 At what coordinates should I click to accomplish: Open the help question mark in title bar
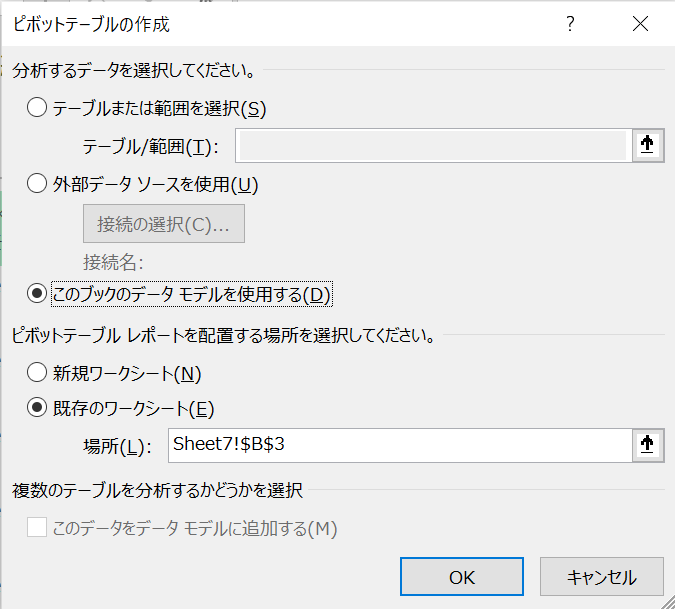click(x=570, y=24)
